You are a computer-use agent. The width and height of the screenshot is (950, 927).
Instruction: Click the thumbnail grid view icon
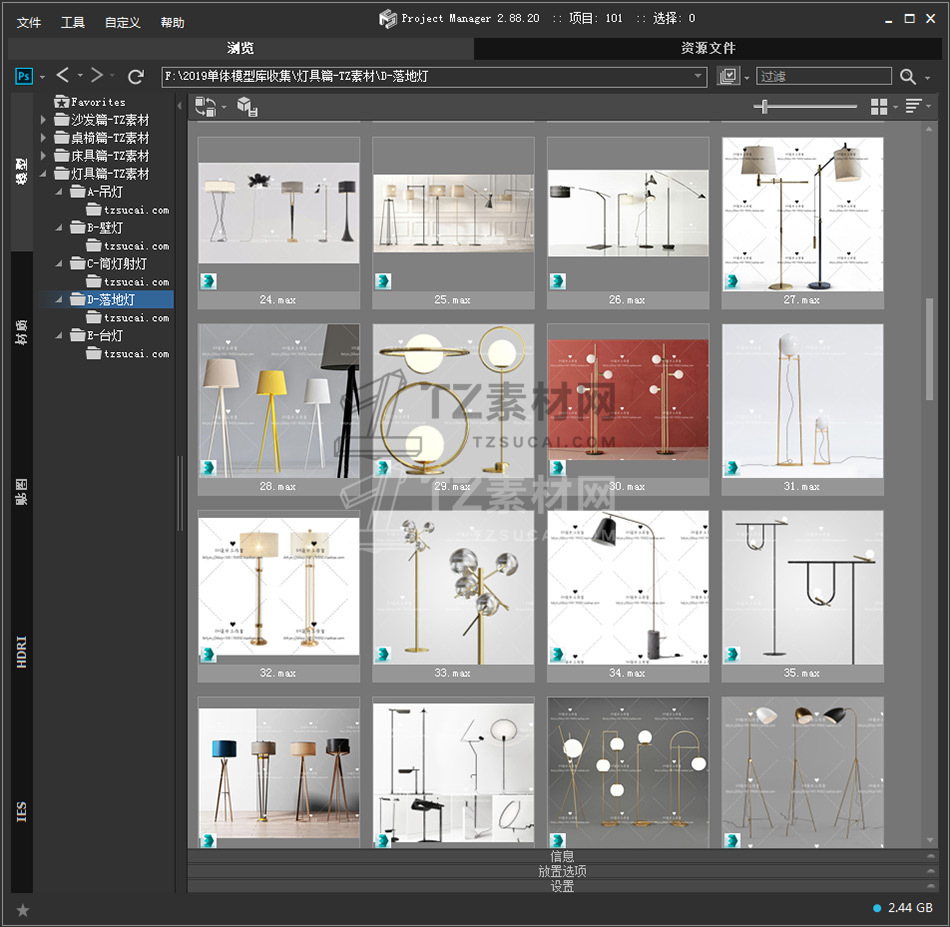(x=879, y=107)
